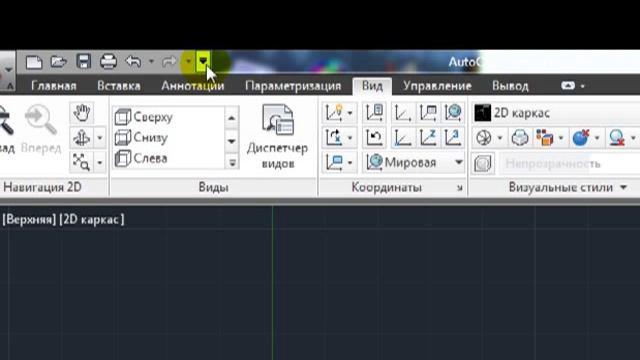Image resolution: width=640 pixels, height=360 pixels.
Task: Click the blue sphere materials icon
Action: pos(580,138)
